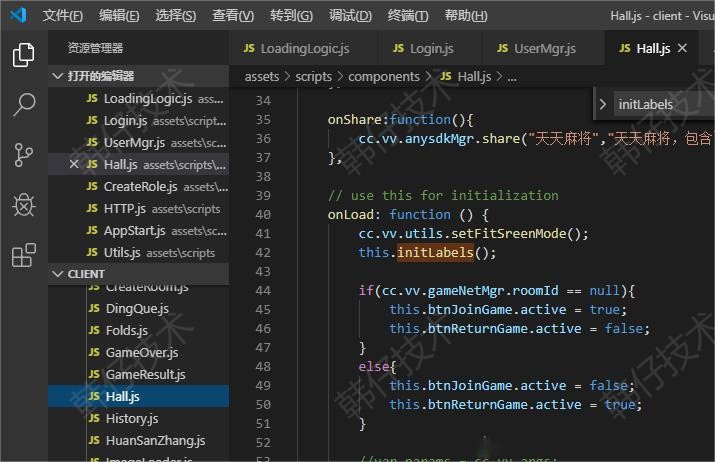Viewport: 715px width, 462px height.
Task: Open the 调试(D) menu
Action: point(350,16)
